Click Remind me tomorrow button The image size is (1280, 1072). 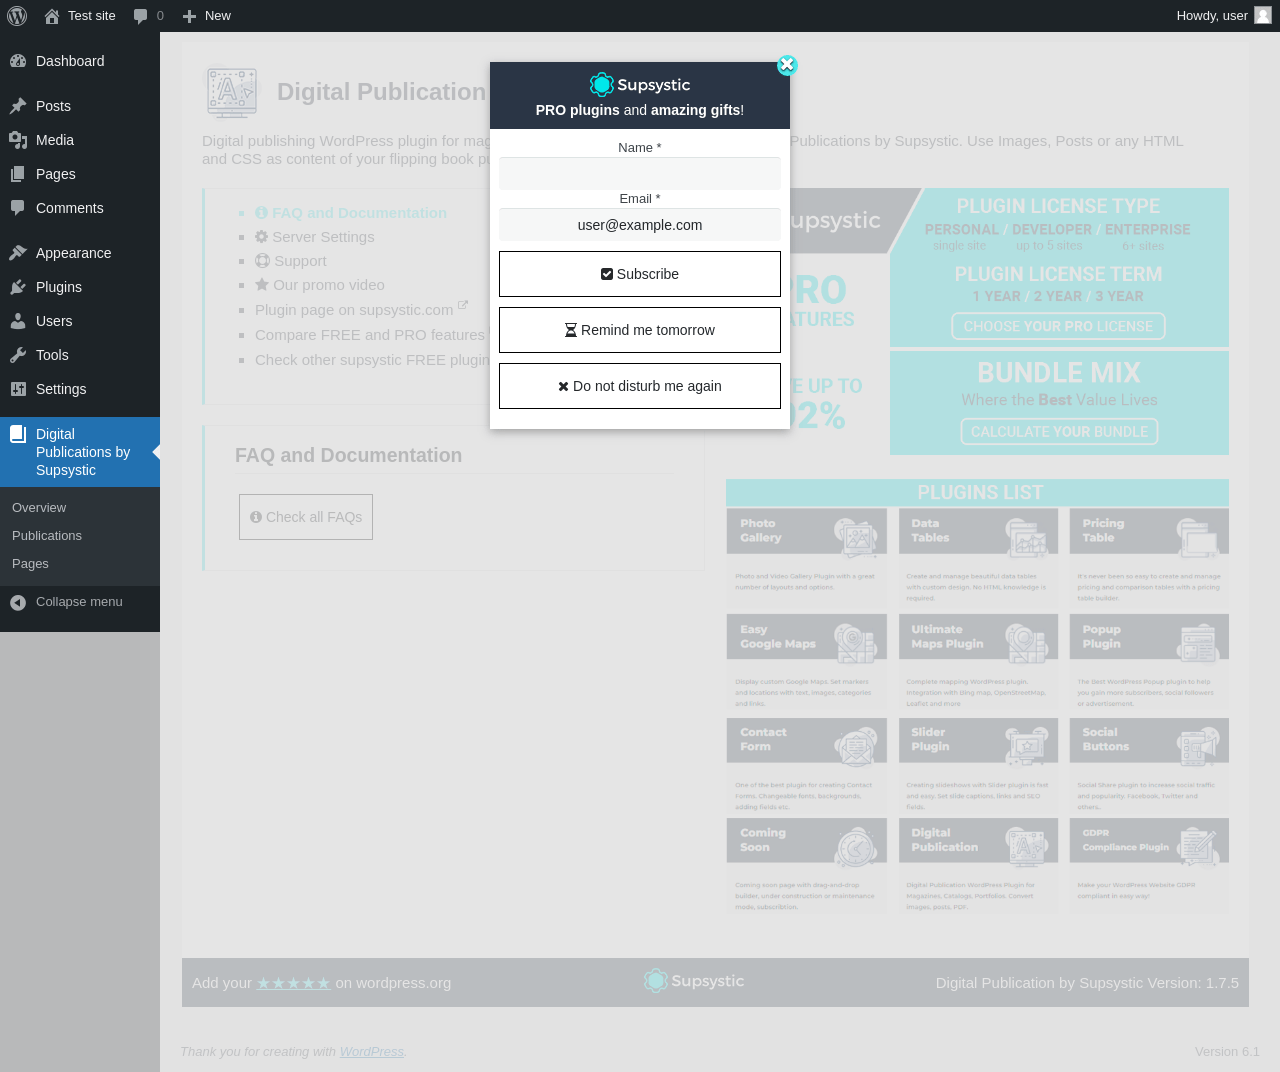640,330
